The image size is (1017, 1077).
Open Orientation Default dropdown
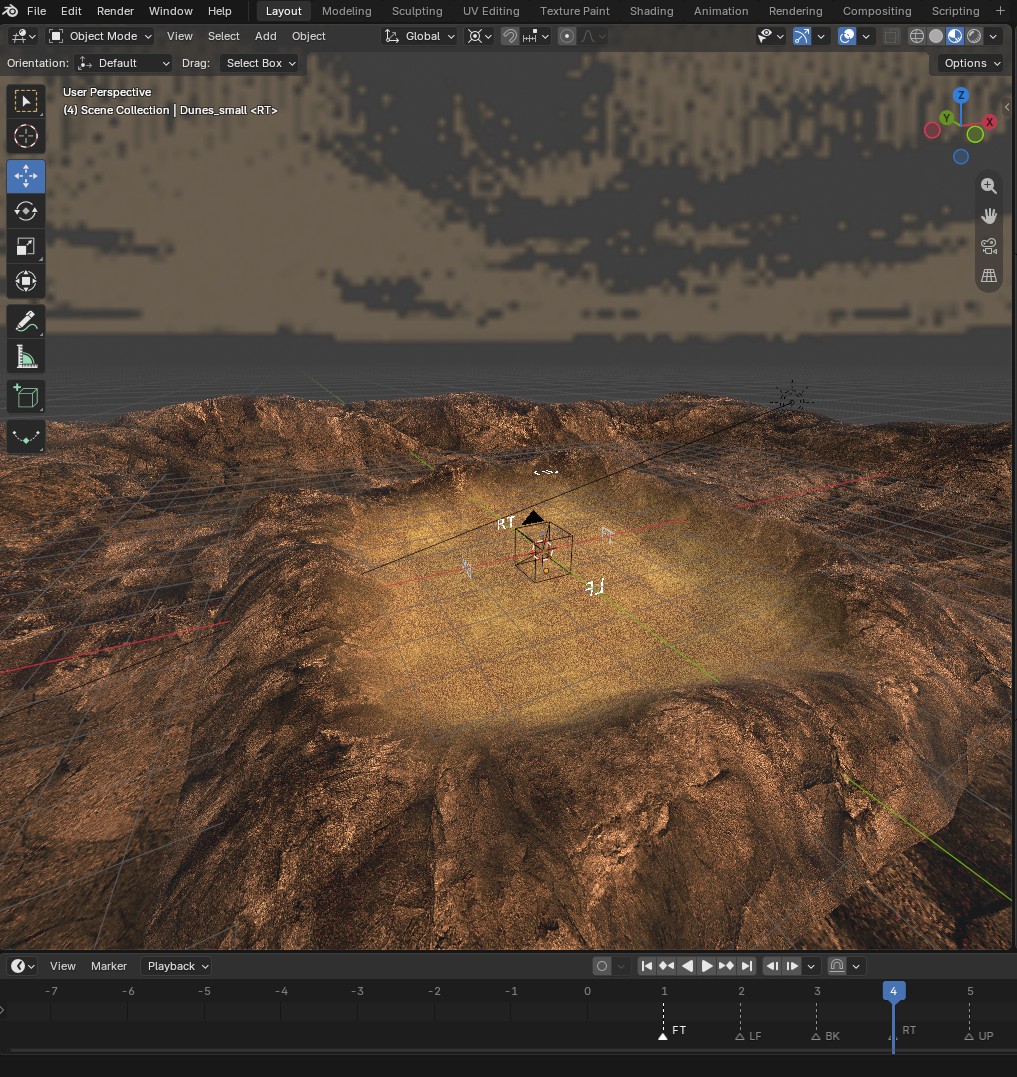click(x=123, y=63)
